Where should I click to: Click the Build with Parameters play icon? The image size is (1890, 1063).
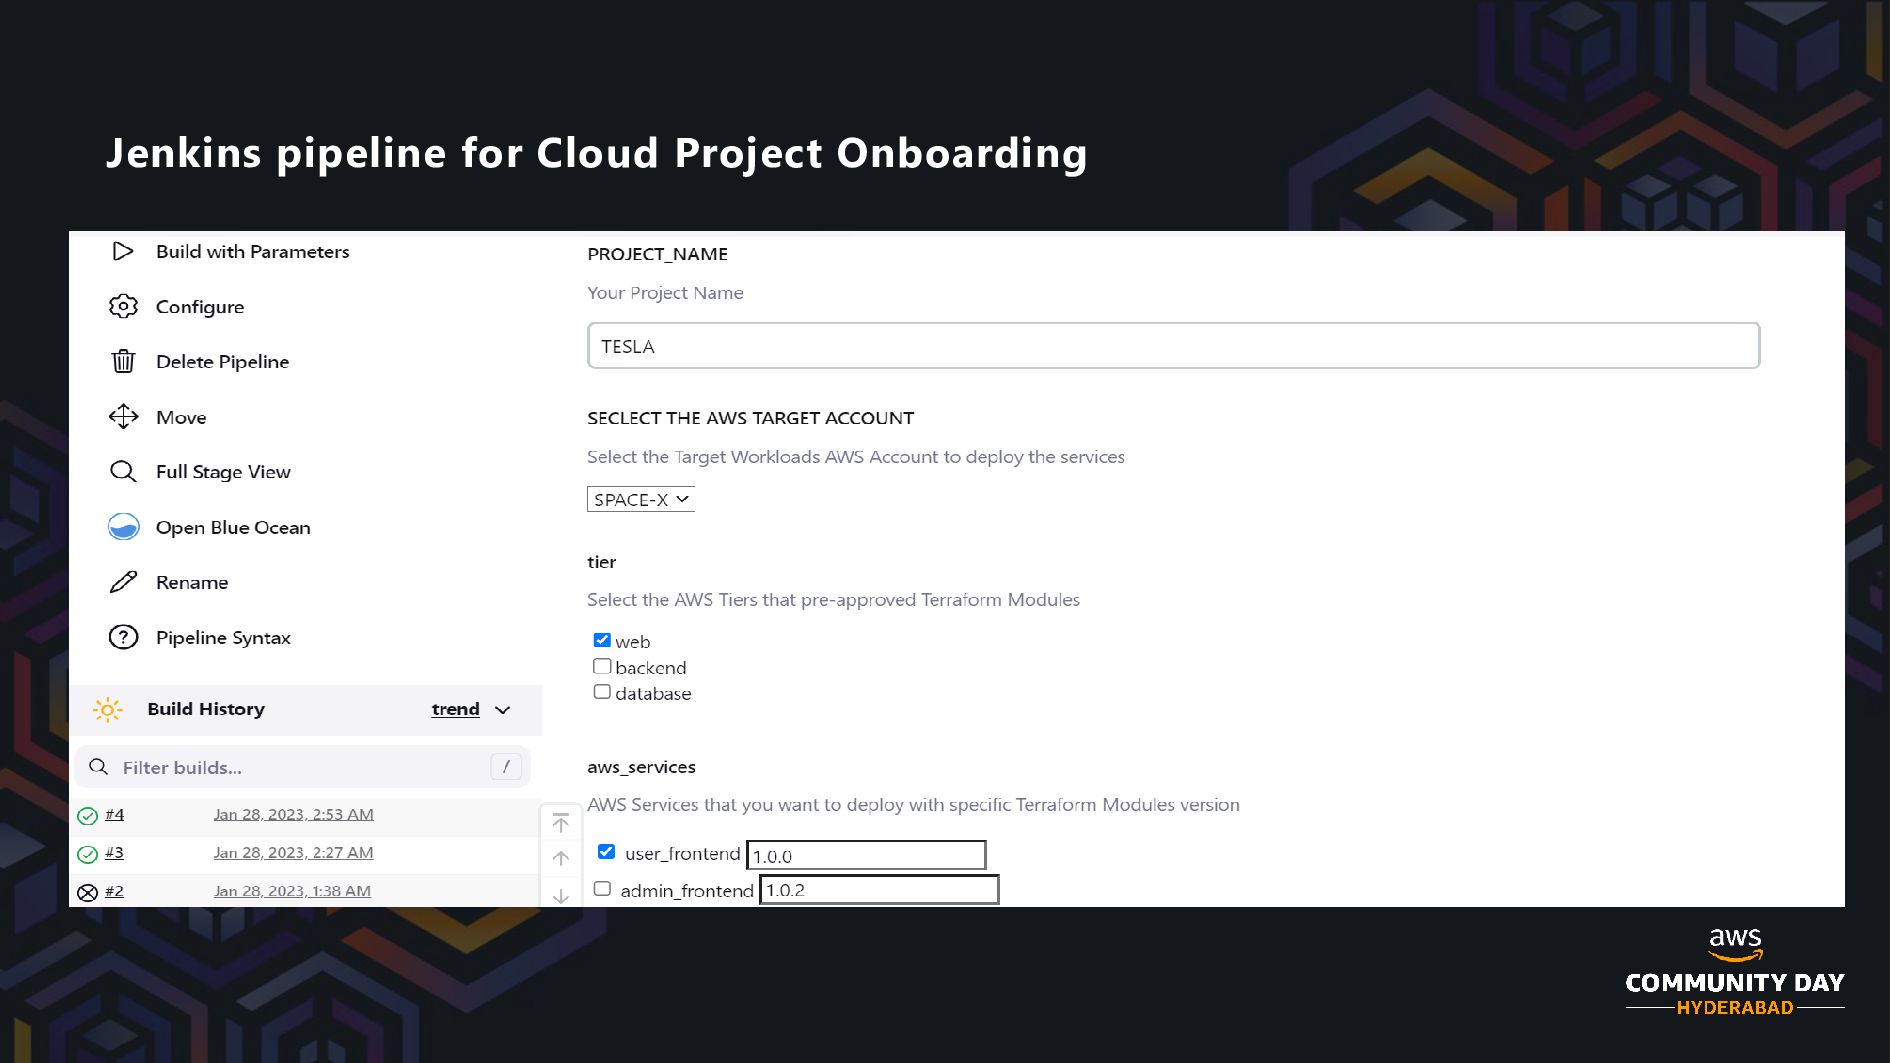tap(123, 251)
